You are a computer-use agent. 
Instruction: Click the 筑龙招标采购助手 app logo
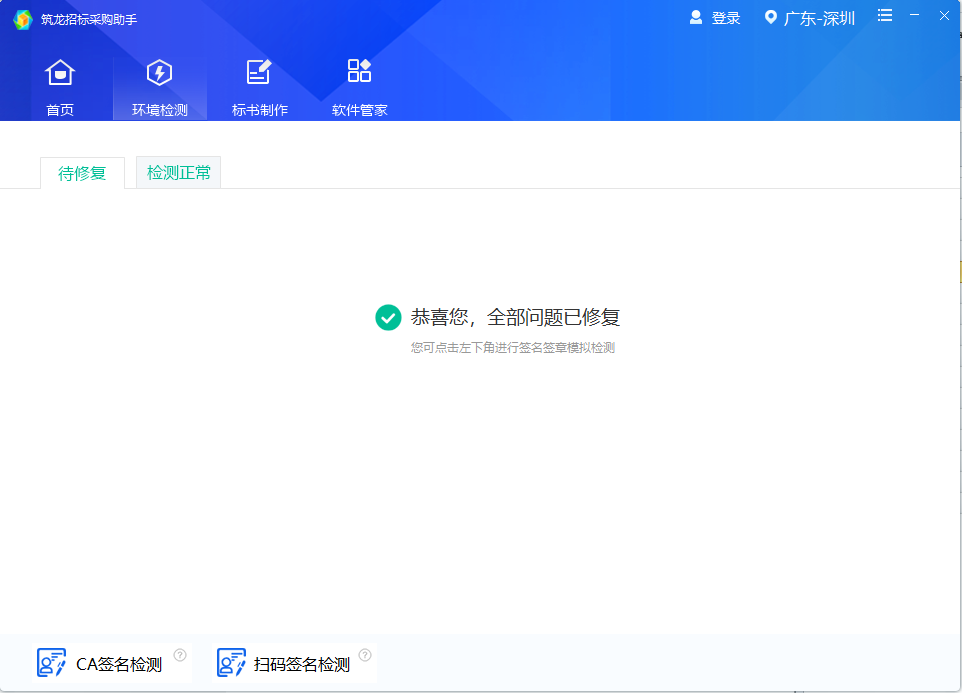[22, 19]
